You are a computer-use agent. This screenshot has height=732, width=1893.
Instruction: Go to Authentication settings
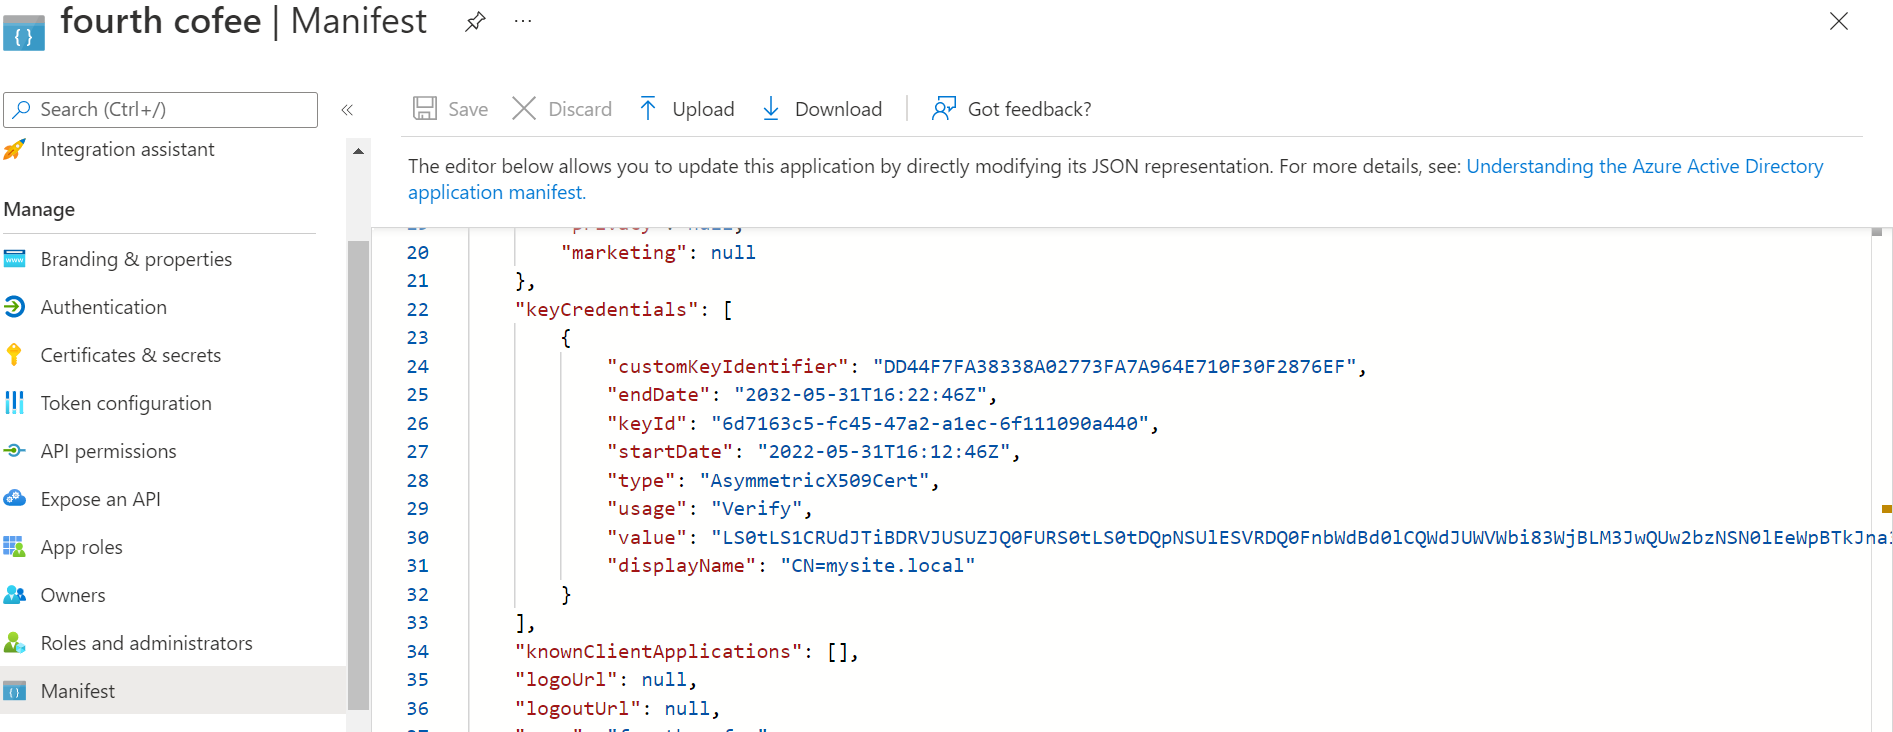[x=103, y=308]
